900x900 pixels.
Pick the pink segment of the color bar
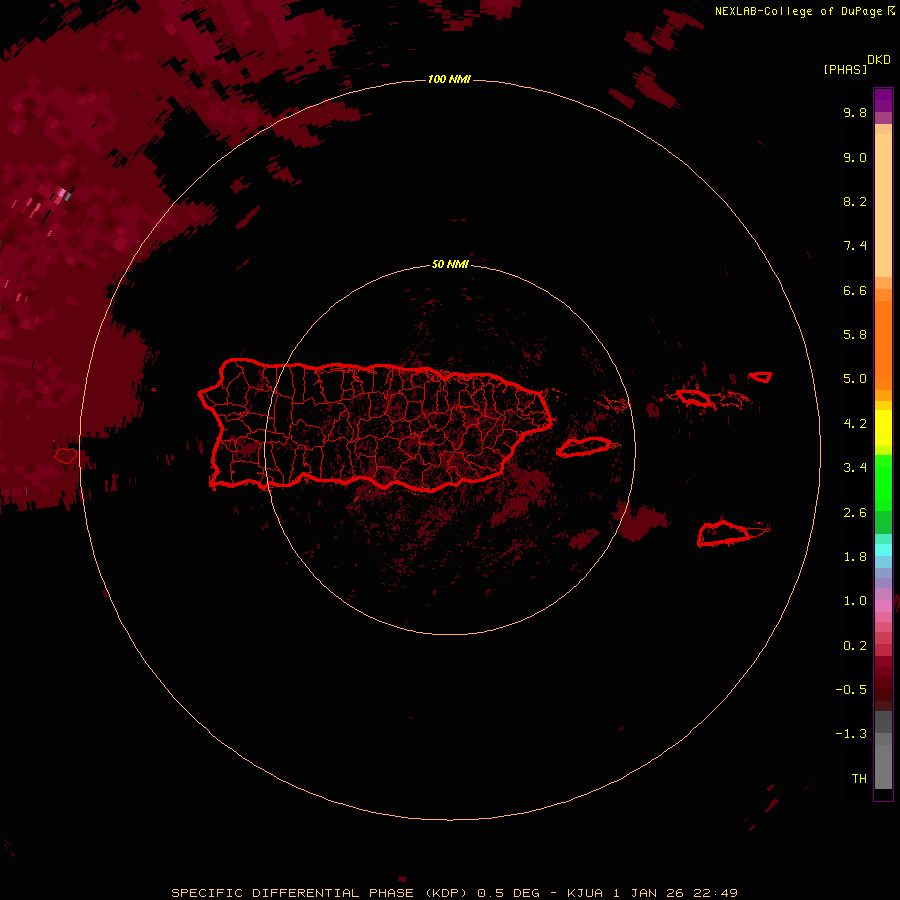pyautogui.click(x=883, y=606)
